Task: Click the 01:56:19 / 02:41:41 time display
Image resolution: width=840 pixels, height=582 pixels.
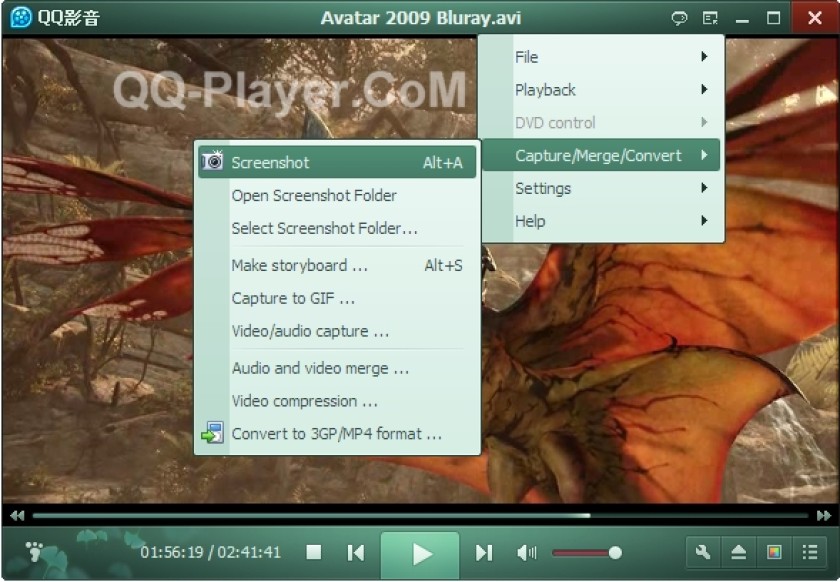Action: pos(211,552)
